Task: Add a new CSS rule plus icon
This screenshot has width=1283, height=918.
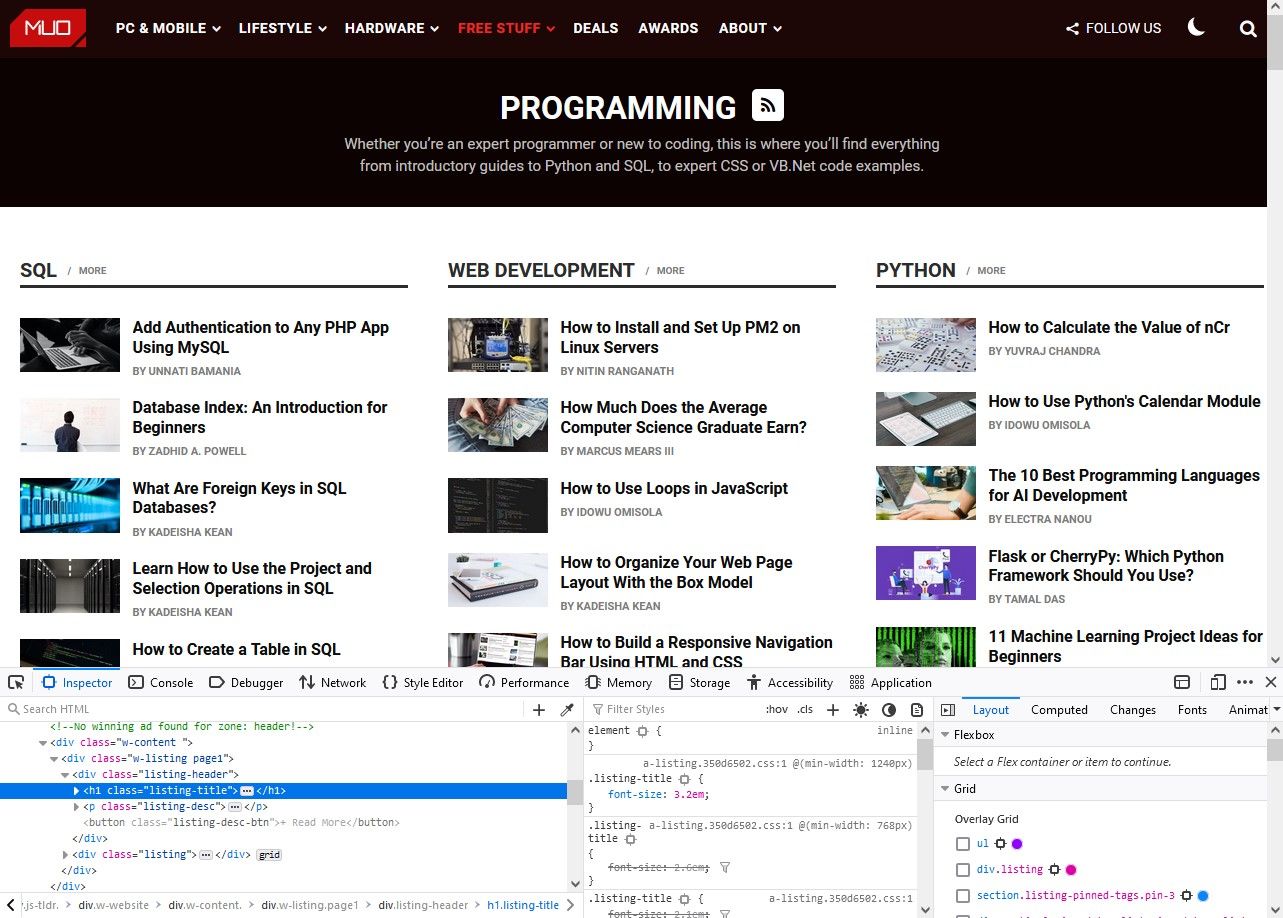Action: 833,710
